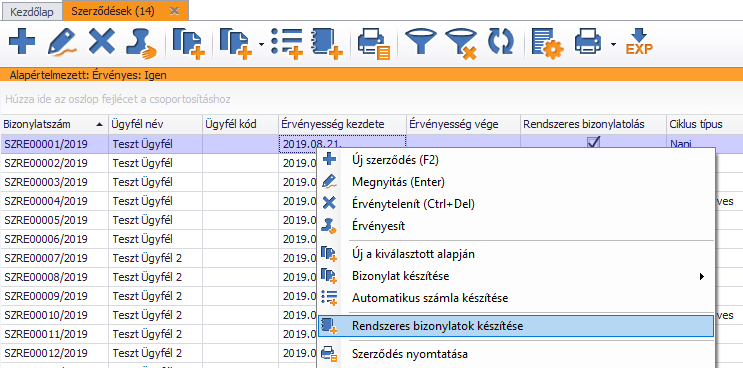Click the list settings gear toolbar icon
Screen dimensions: 743x368
click(547, 44)
